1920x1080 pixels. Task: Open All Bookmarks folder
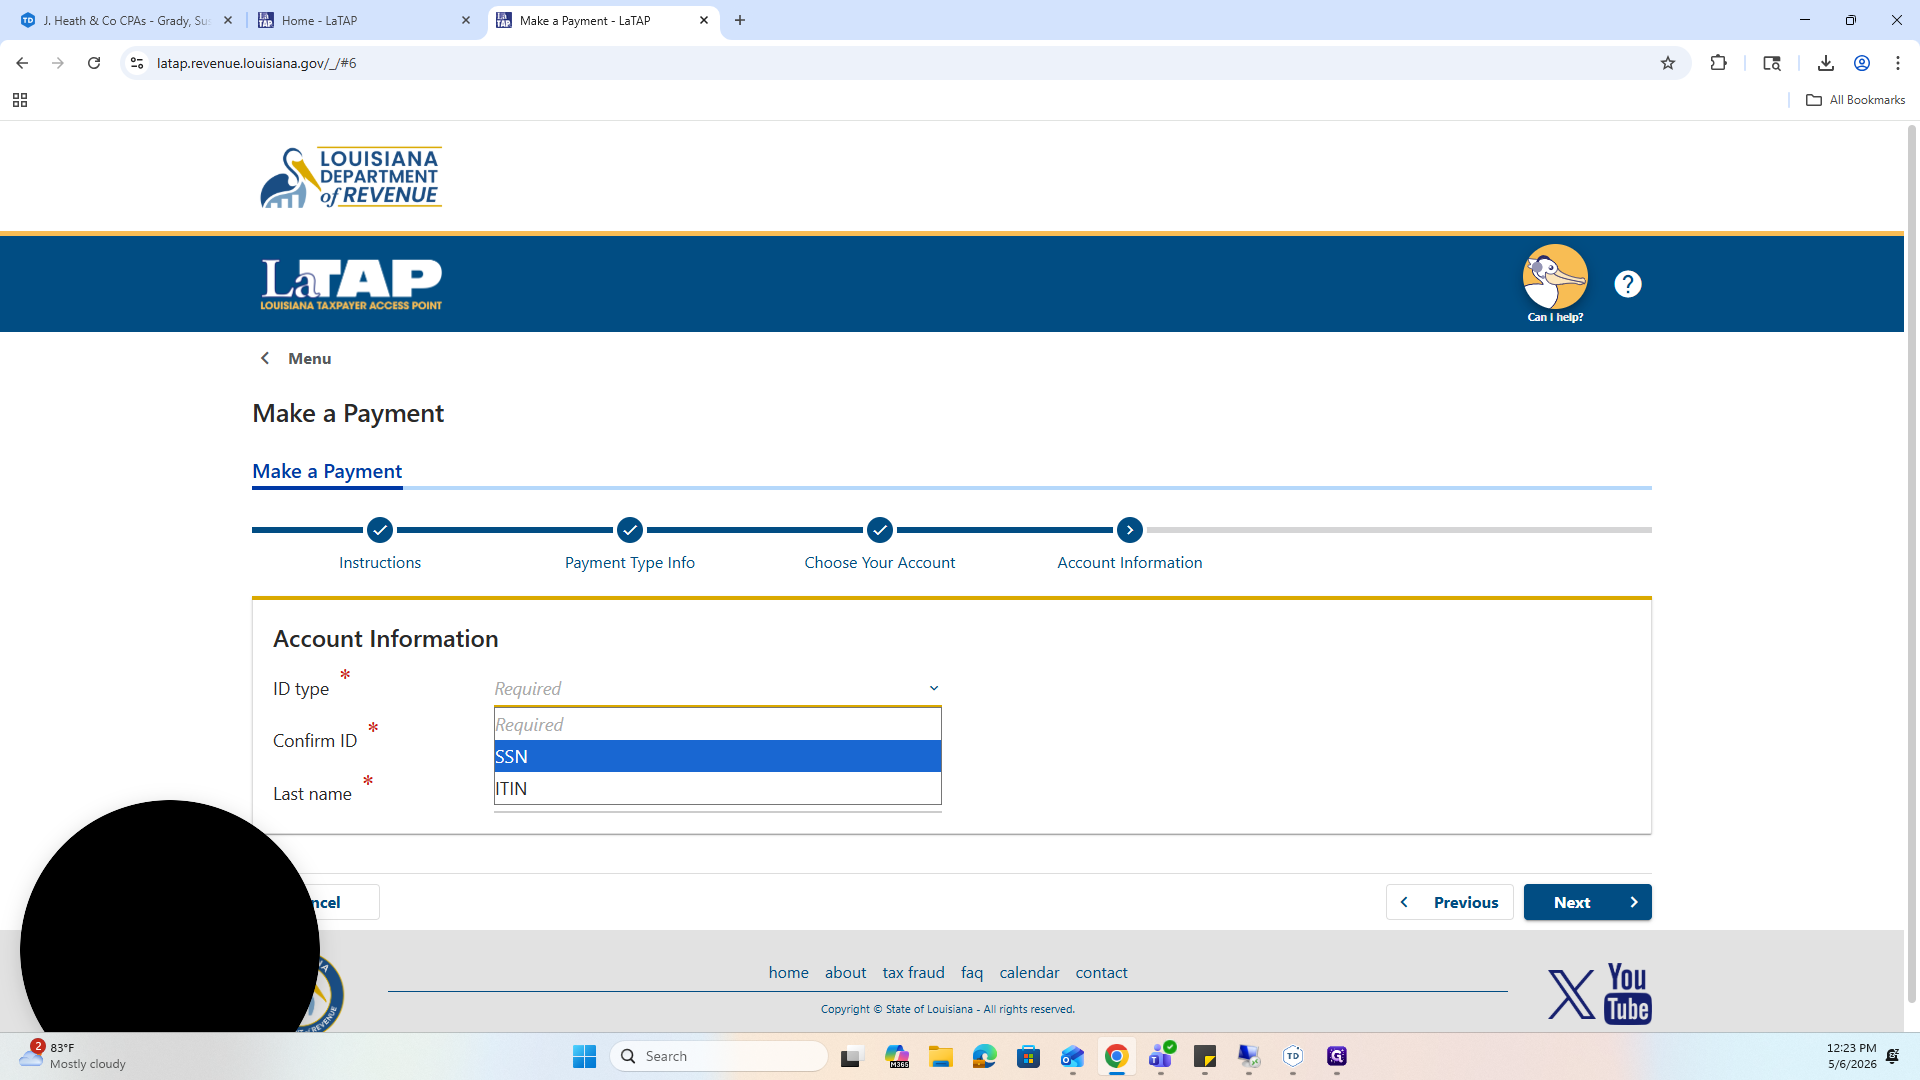[1856, 100]
